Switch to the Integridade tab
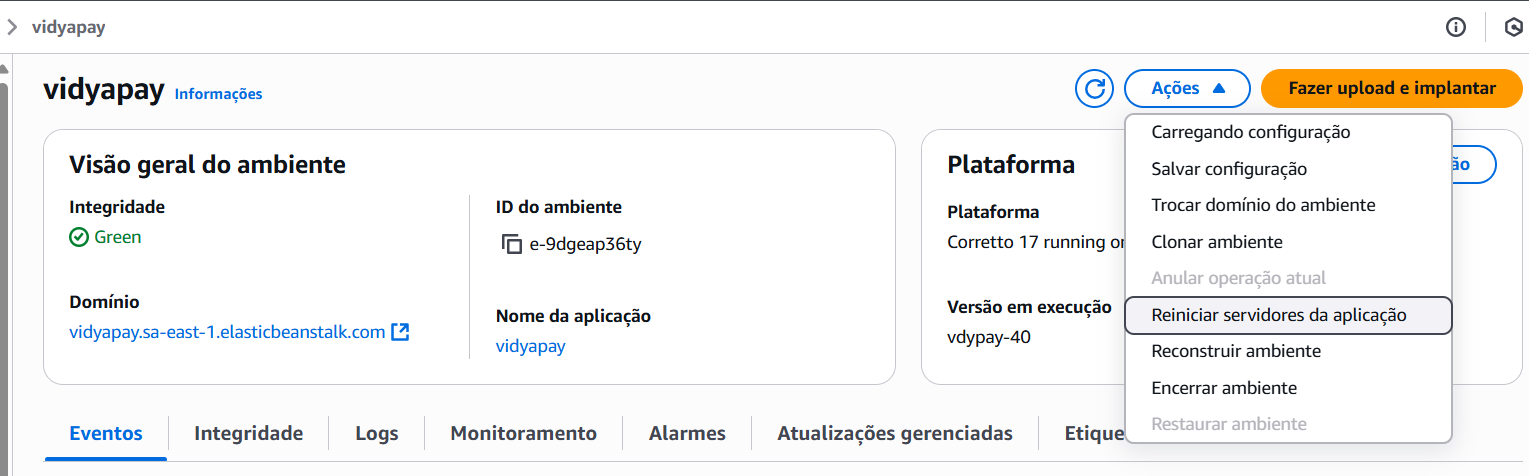The height and width of the screenshot is (476, 1529). [248, 433]
